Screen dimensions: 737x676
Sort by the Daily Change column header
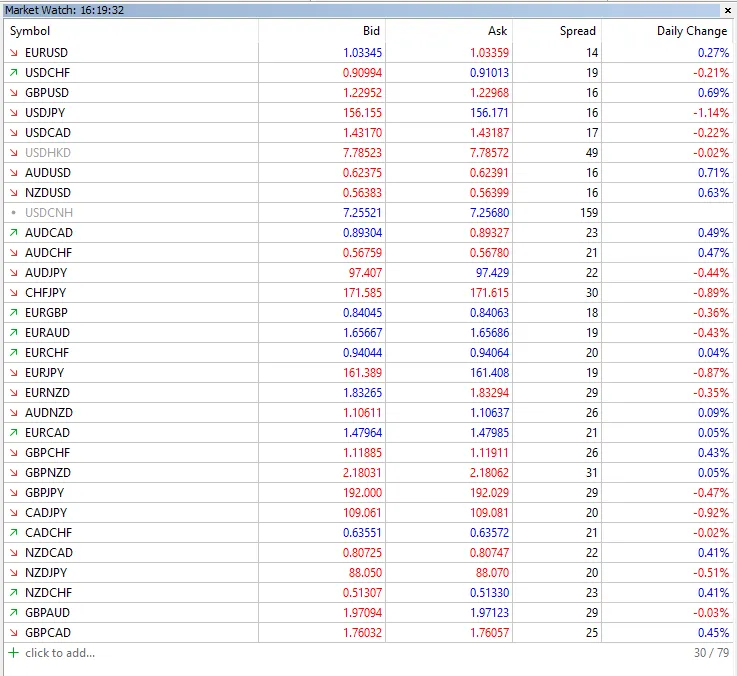[691, 31]
